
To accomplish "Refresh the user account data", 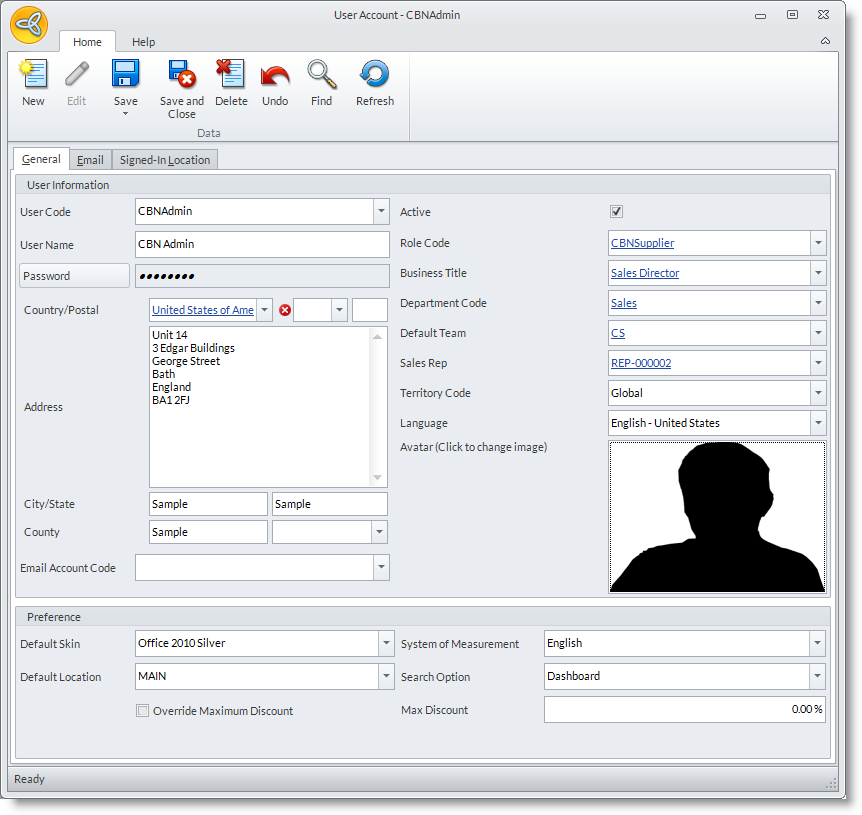I will [x=375, y=76].
